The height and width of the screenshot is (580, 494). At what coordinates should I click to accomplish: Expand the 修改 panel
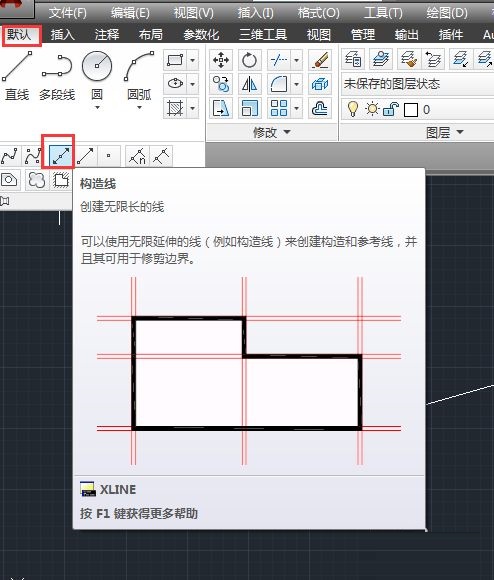272,132
